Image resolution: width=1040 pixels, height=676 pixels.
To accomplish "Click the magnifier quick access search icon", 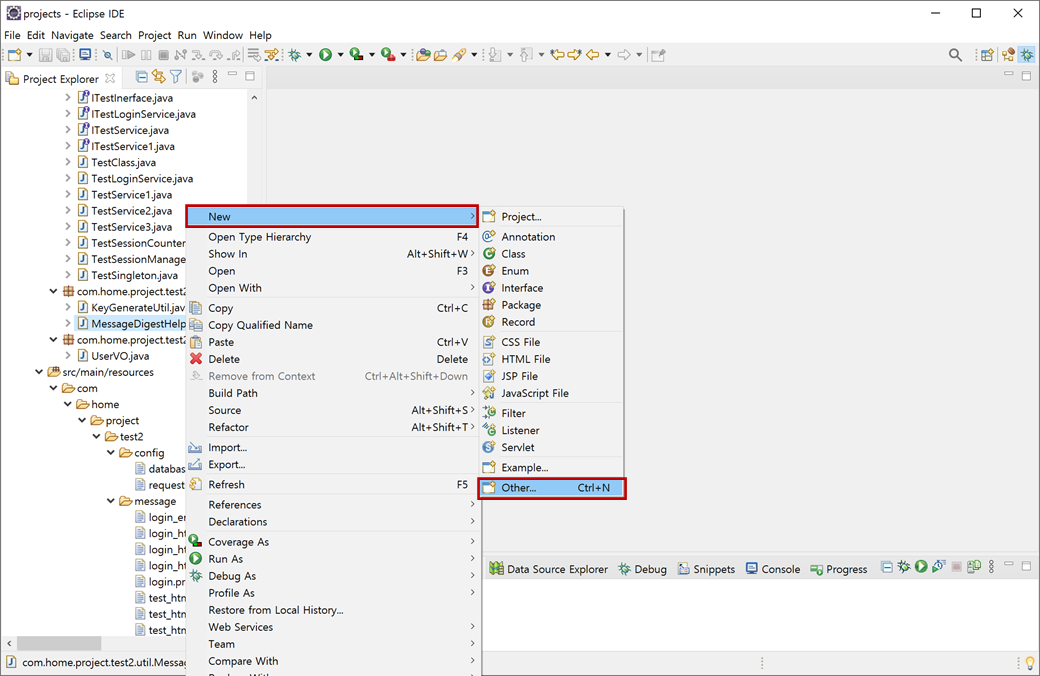I will pos(955,55).
